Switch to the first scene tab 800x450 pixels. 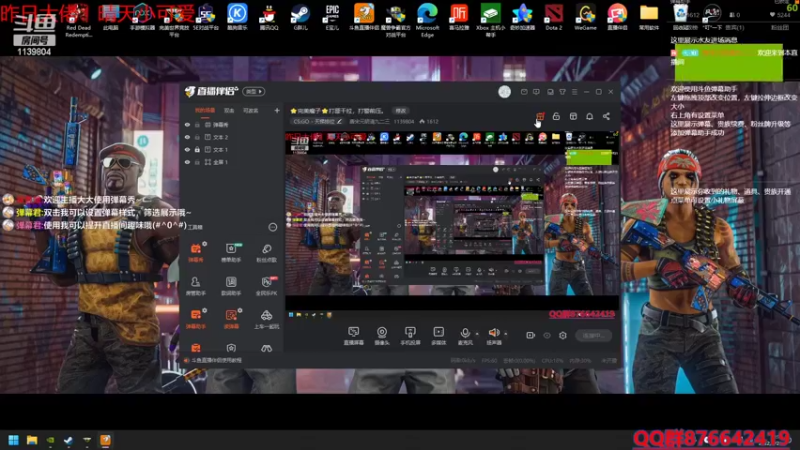pos(205,111)
